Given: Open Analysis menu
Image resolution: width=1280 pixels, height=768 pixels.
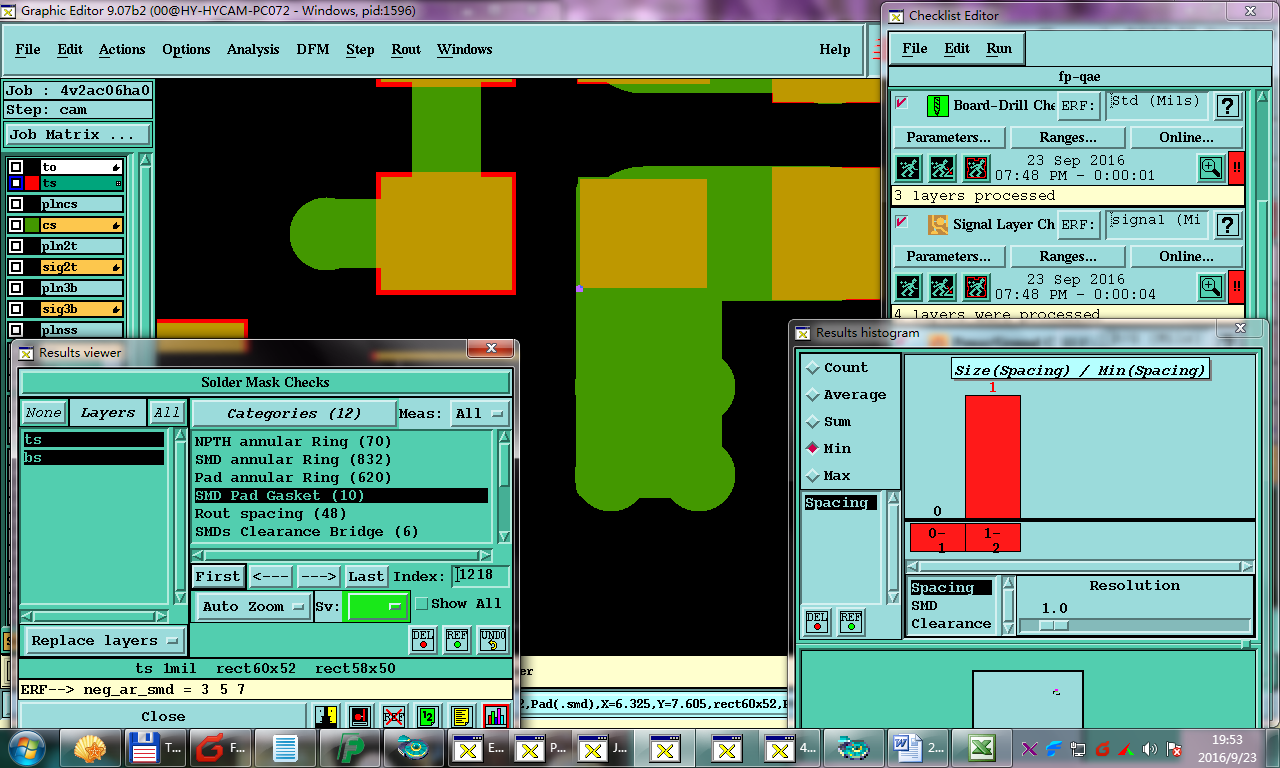Looking at the screenshot, I should pos(253,49).
